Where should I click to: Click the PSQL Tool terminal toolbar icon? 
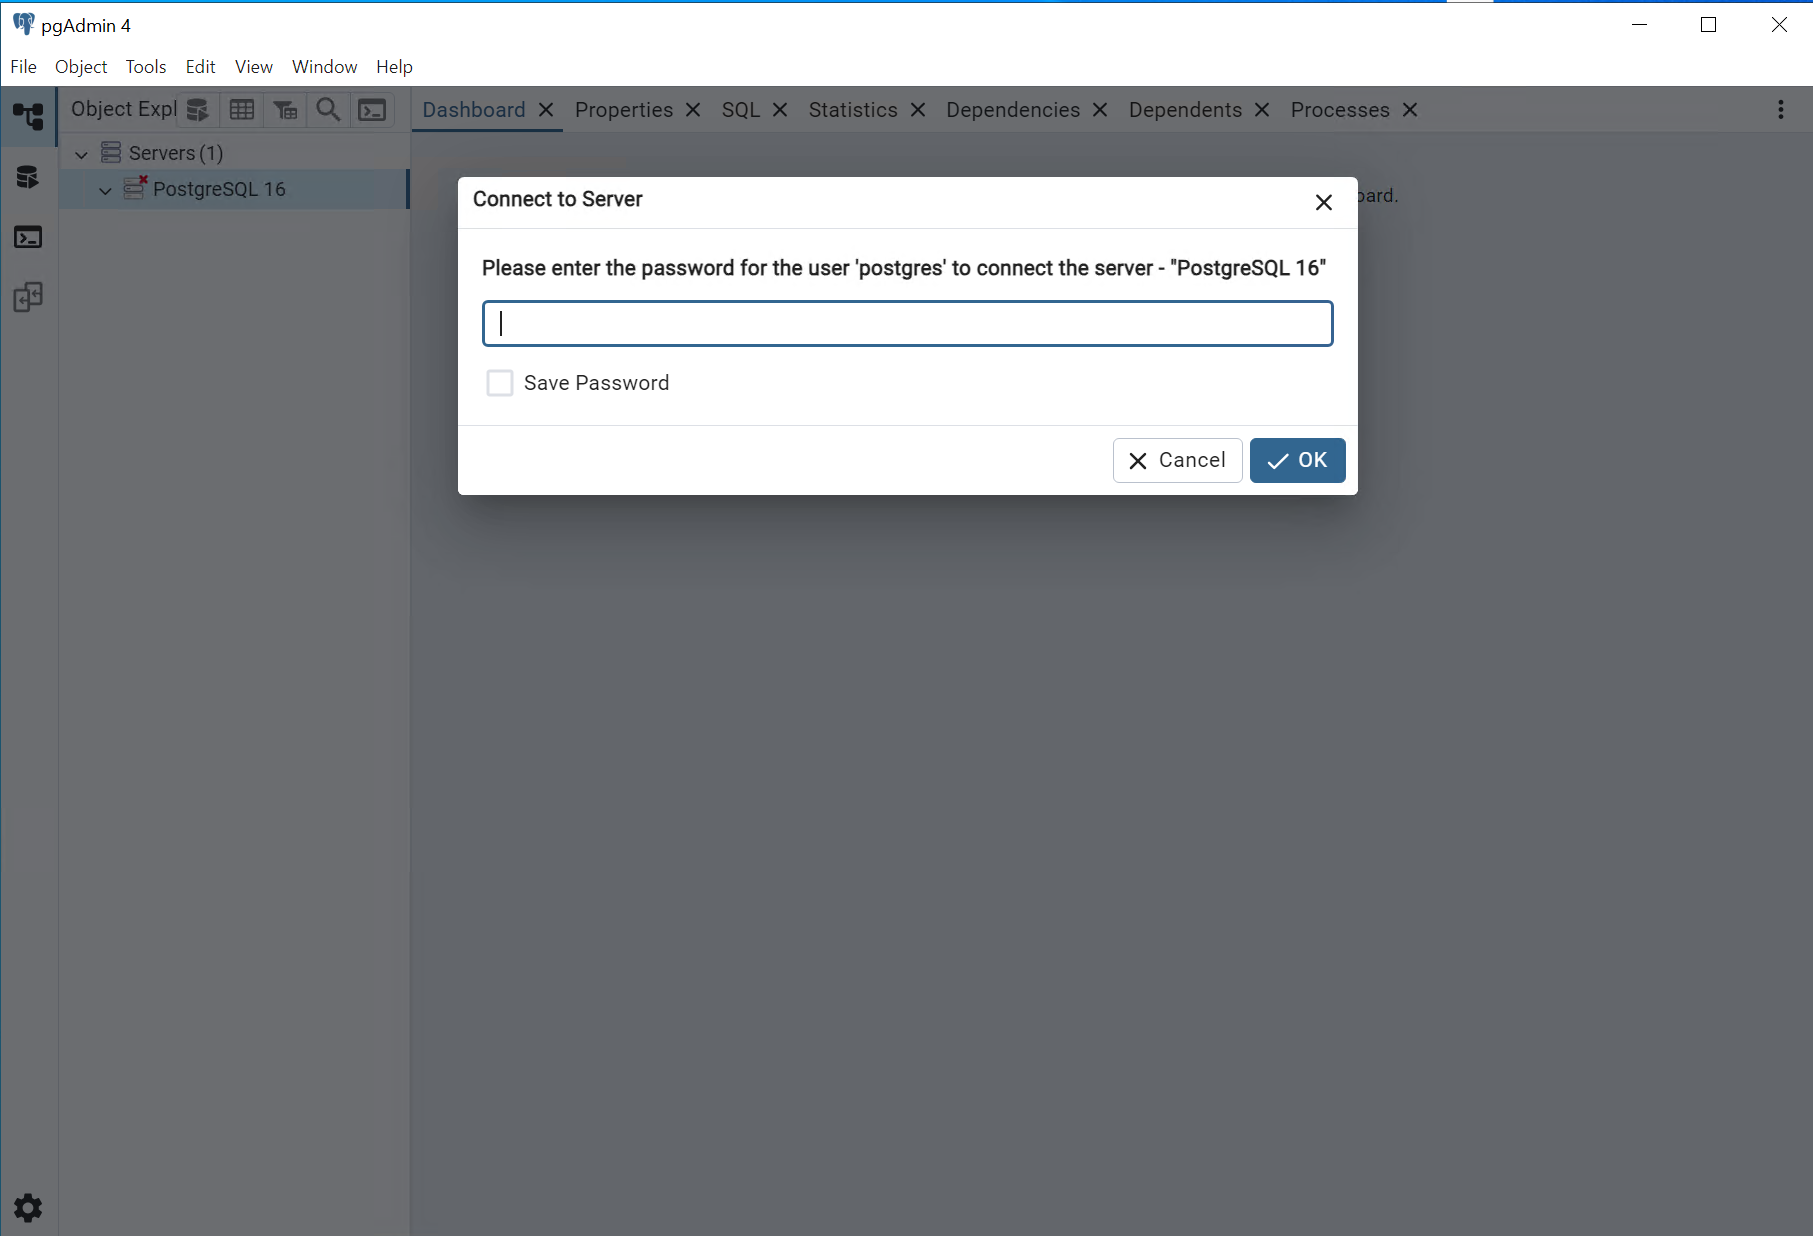tap(372, 110)
